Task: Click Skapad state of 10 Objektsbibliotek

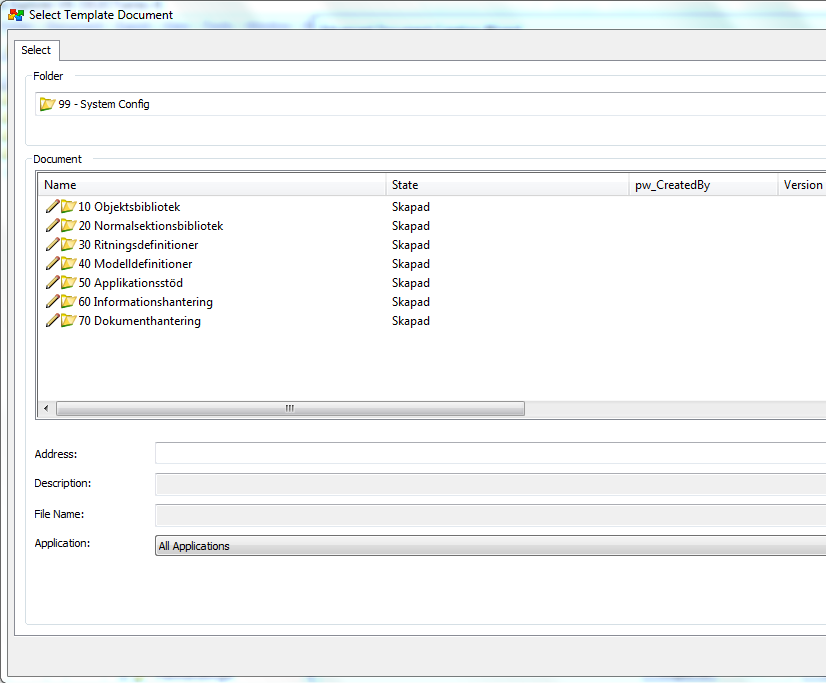Action: click(411, 206)
